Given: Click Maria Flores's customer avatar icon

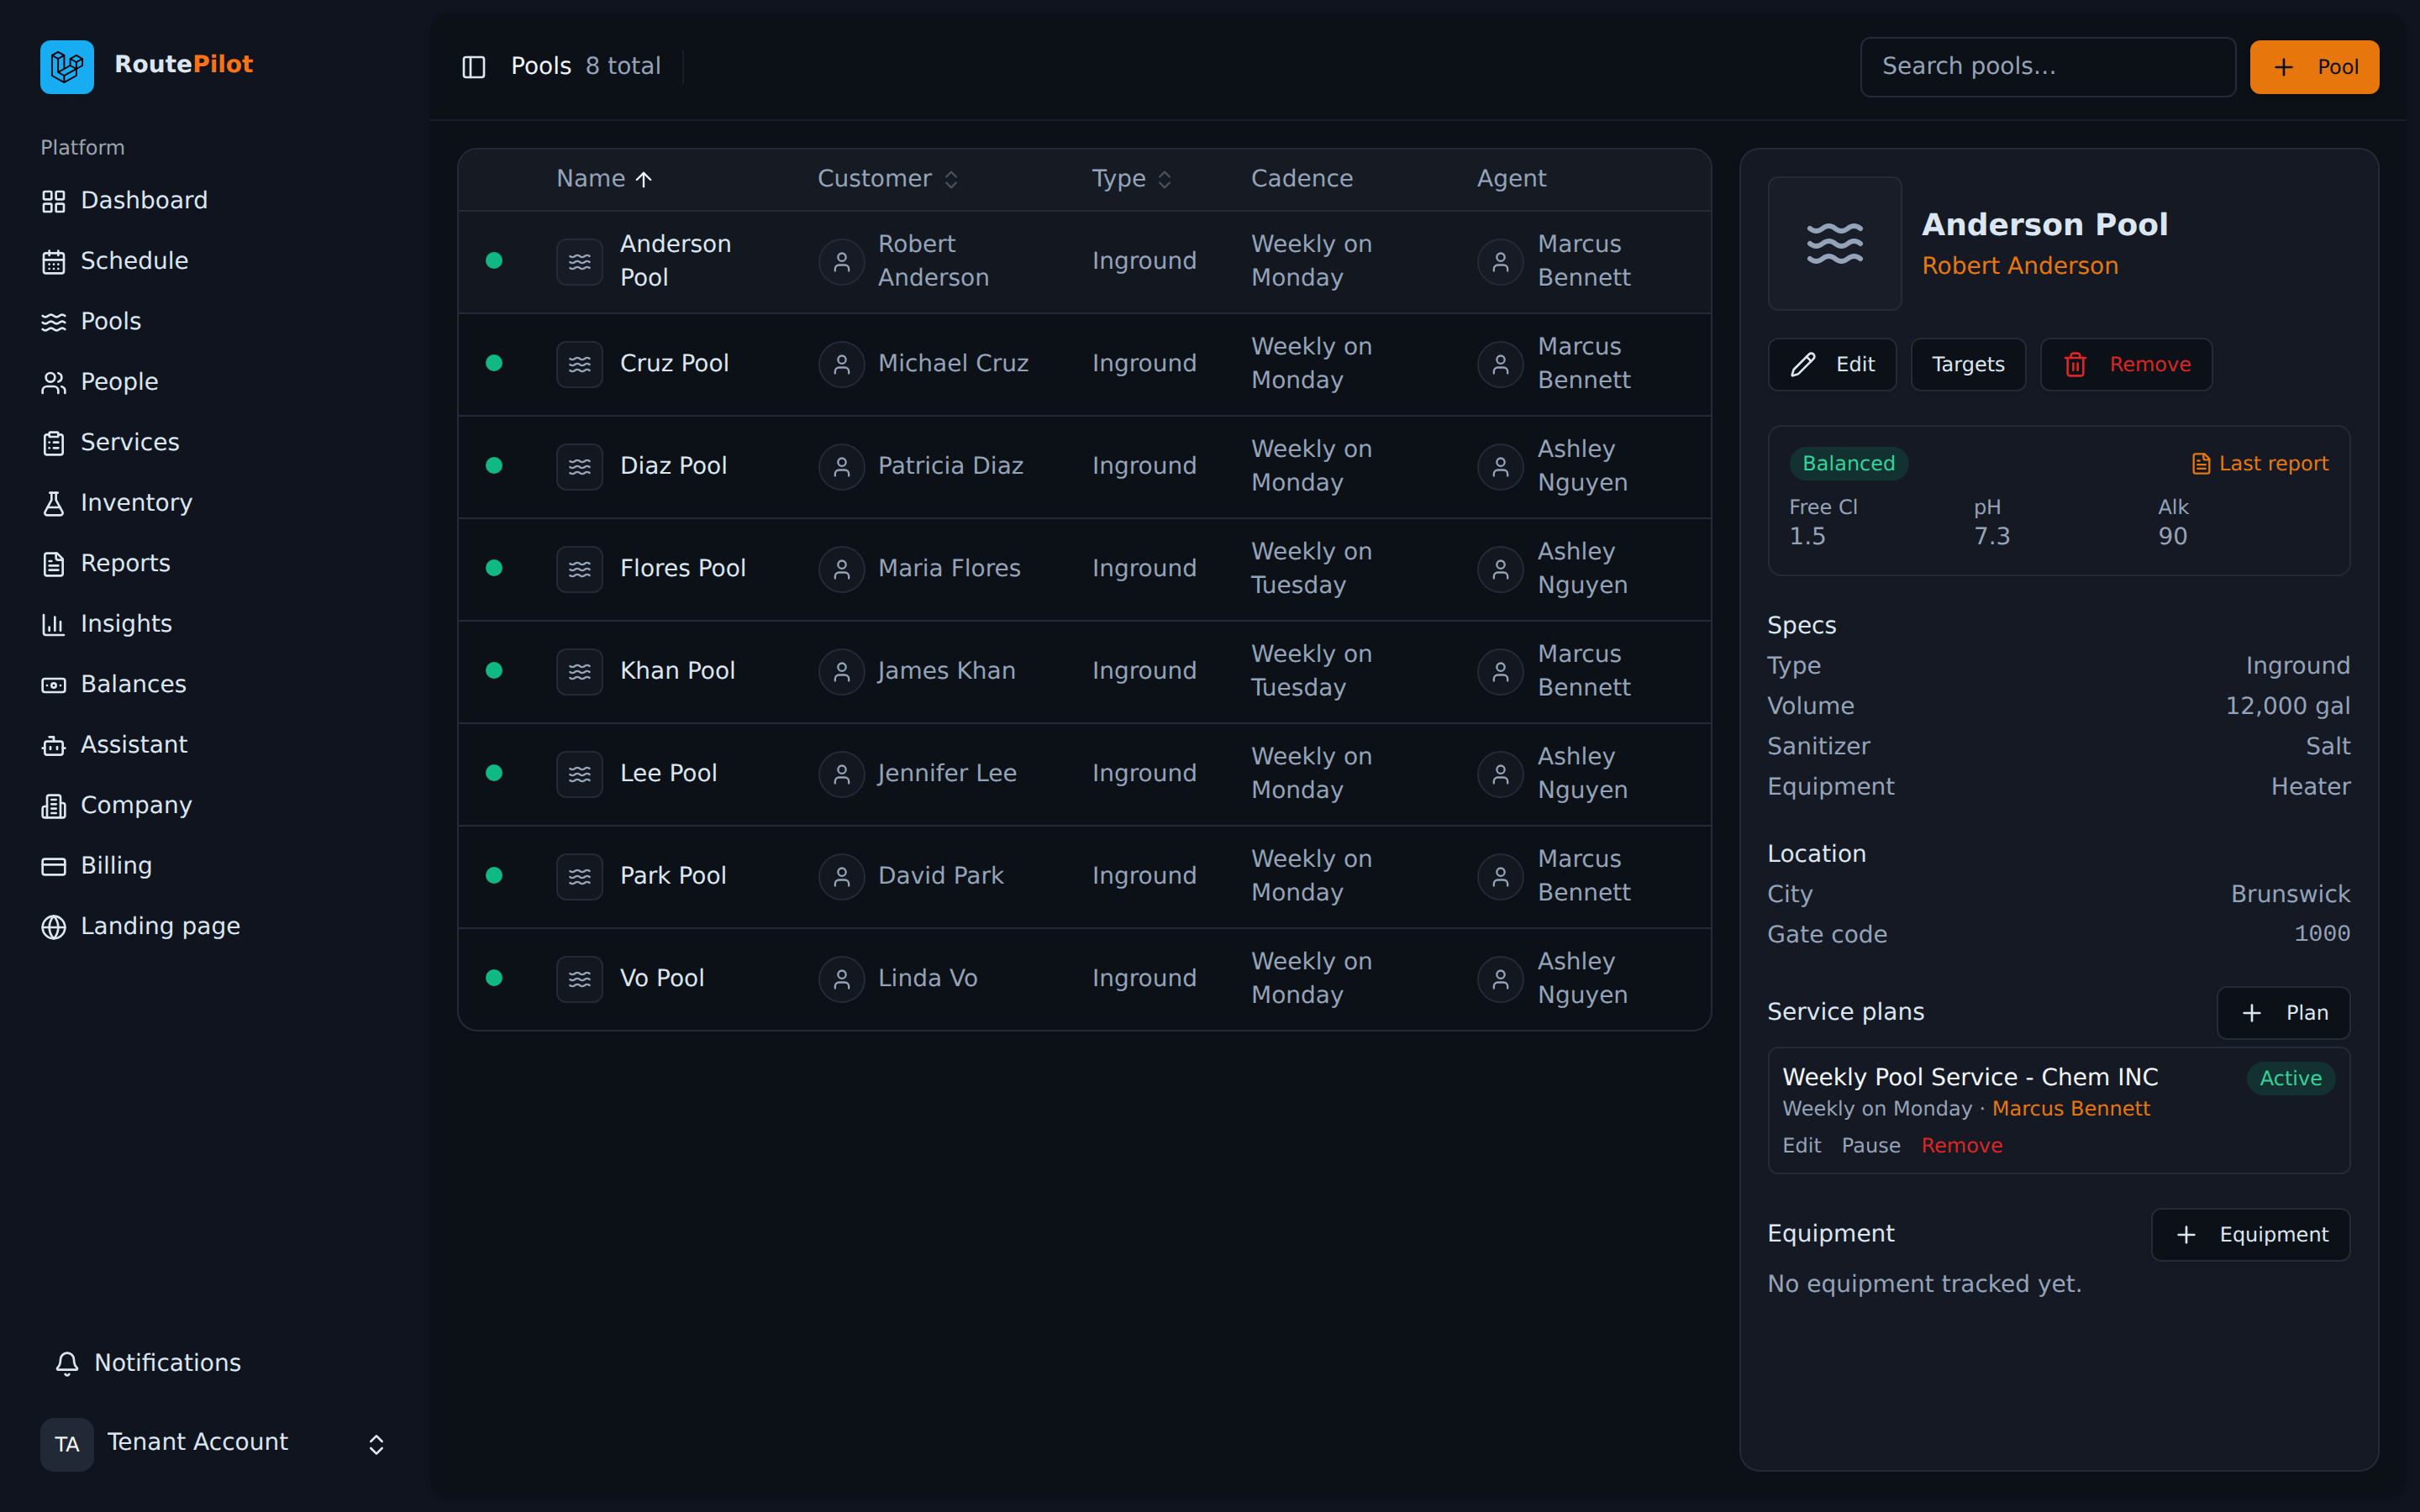Looking at the screenshot, I should click(841, 569).
